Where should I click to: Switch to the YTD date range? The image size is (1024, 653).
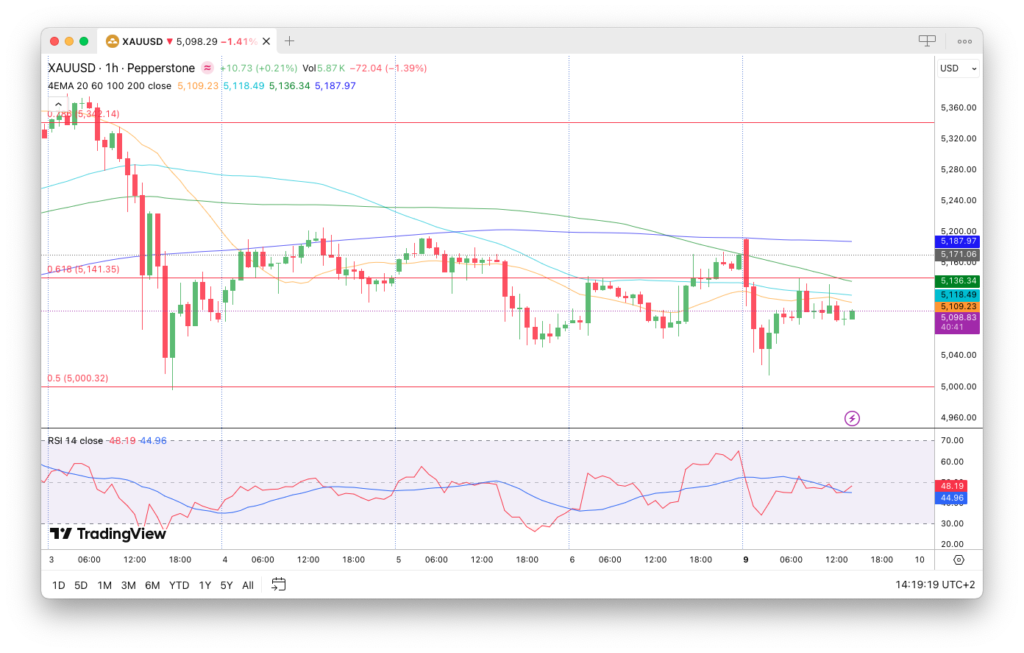180,584
